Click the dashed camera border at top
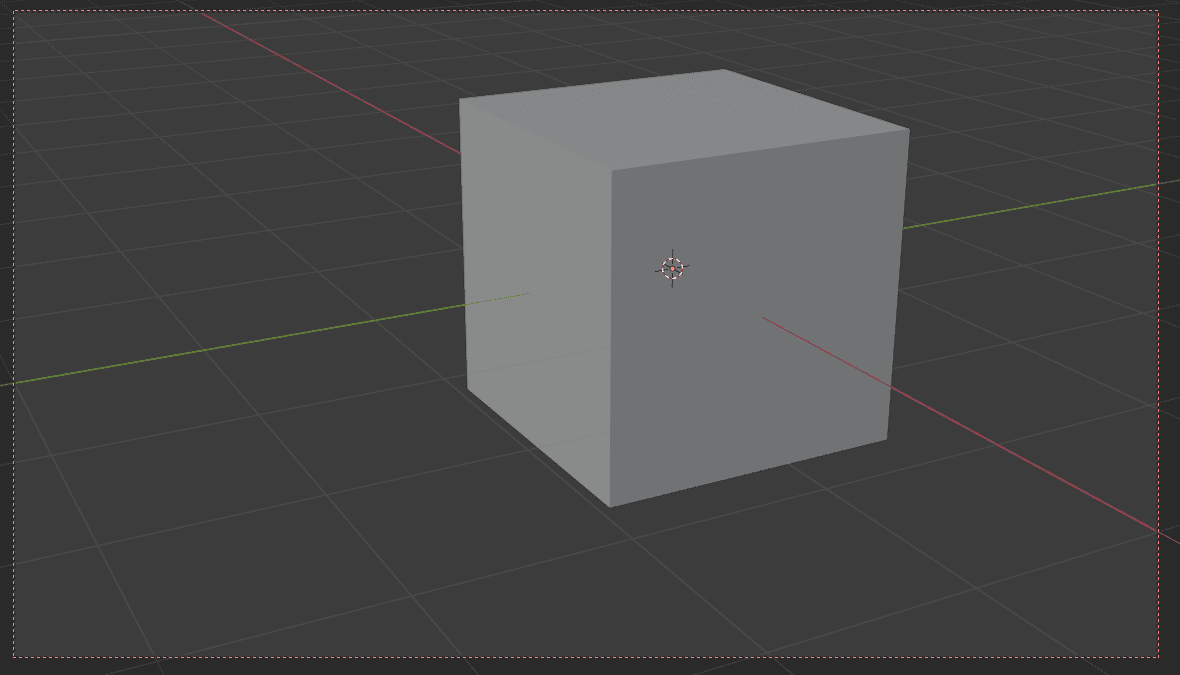 [600, 10]
